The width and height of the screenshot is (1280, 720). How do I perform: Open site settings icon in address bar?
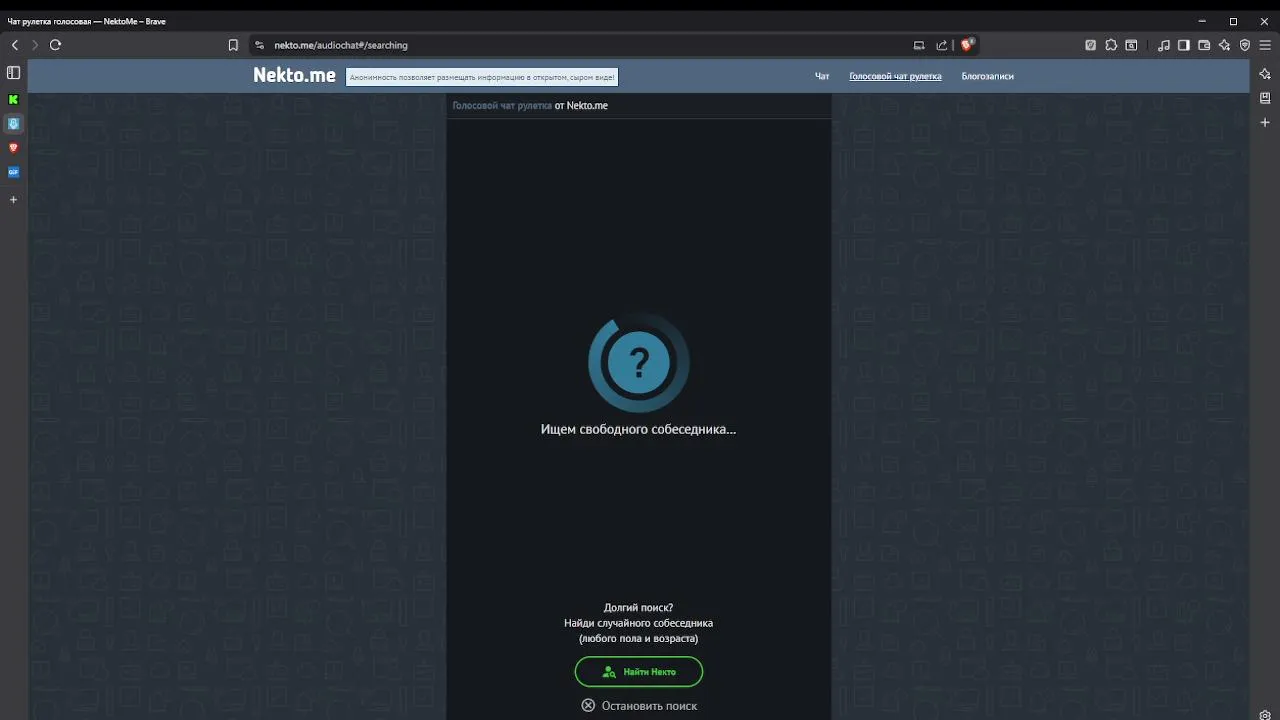pos(260,45)
